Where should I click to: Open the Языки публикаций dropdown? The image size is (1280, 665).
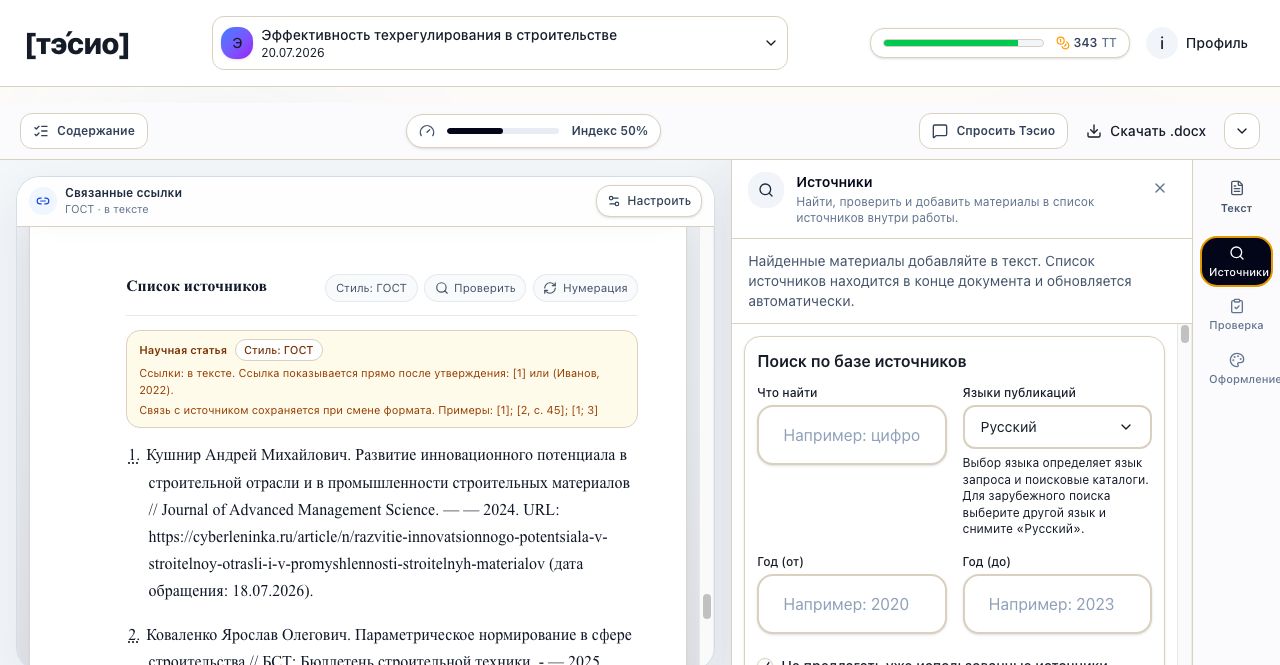1057,427
